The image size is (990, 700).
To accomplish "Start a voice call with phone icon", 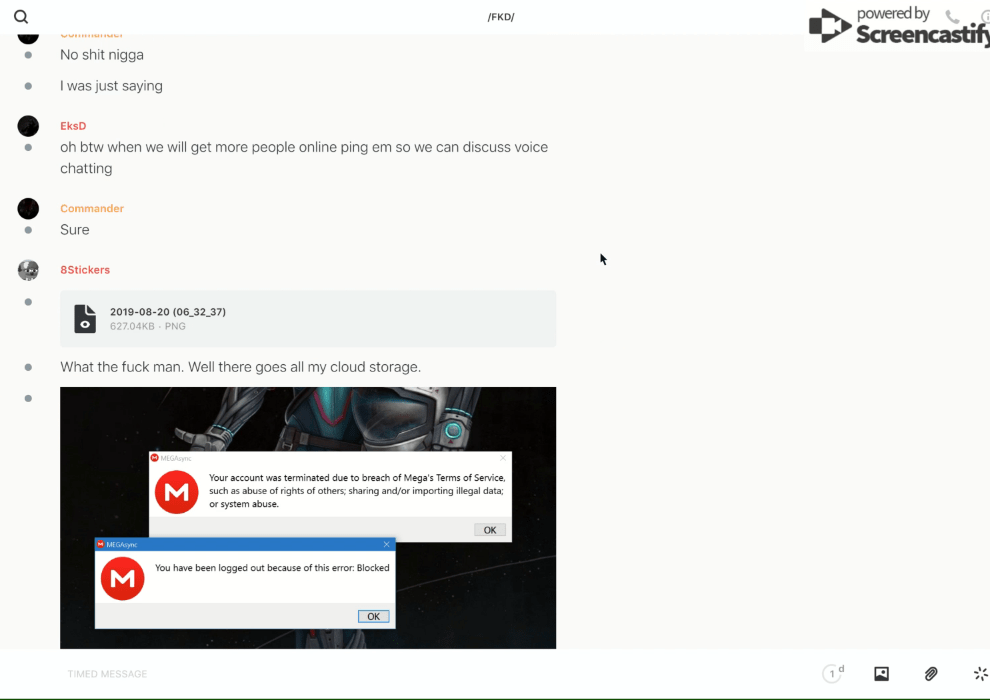I will click(952, 17).
